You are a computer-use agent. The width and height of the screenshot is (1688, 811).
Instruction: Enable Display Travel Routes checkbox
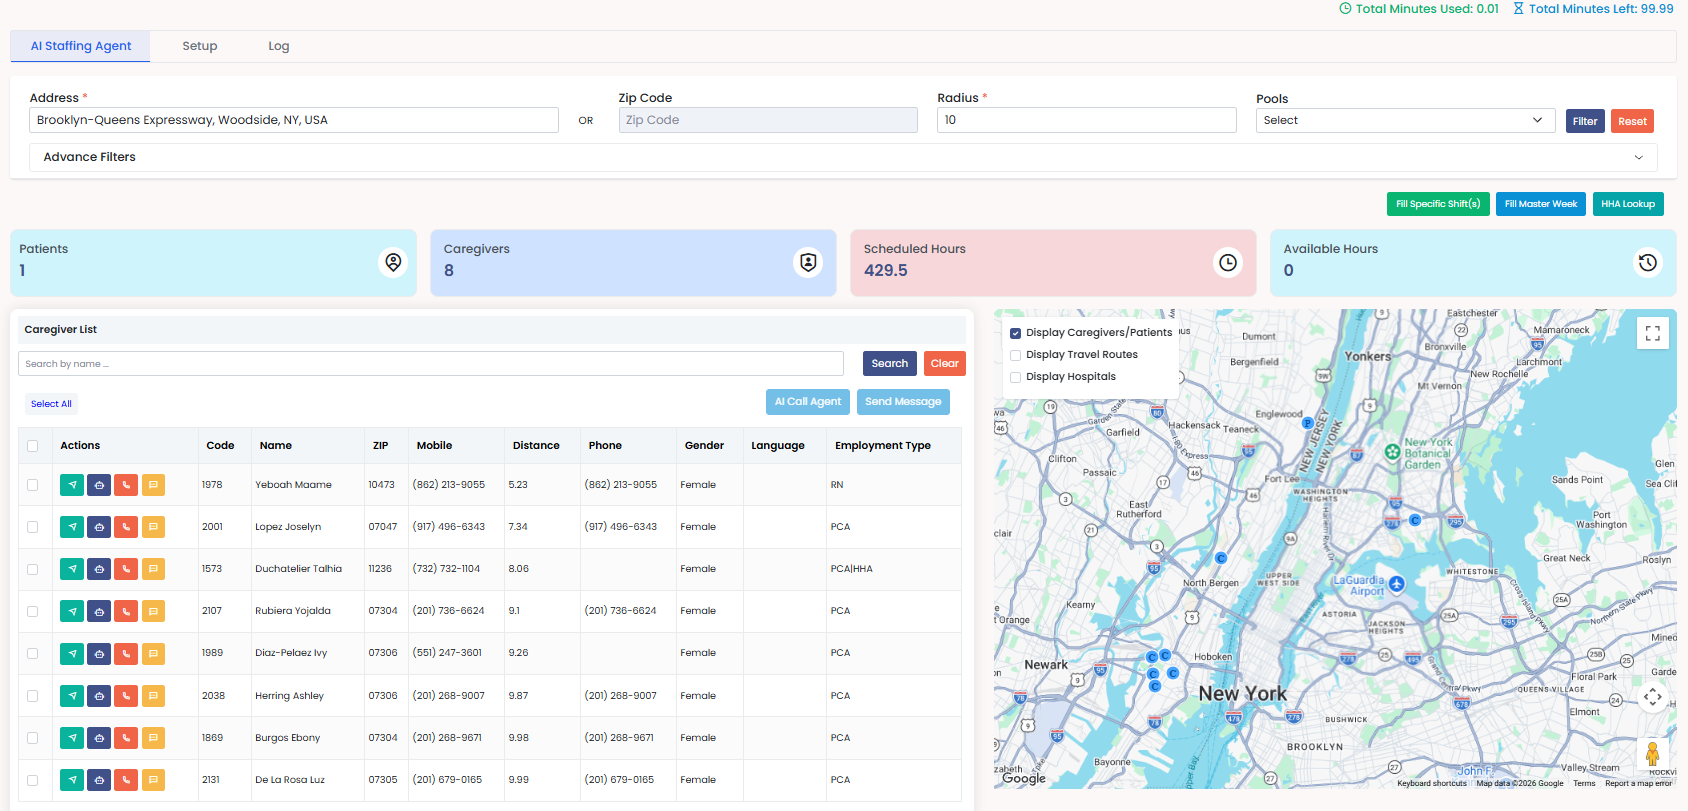click(1016, 355)
